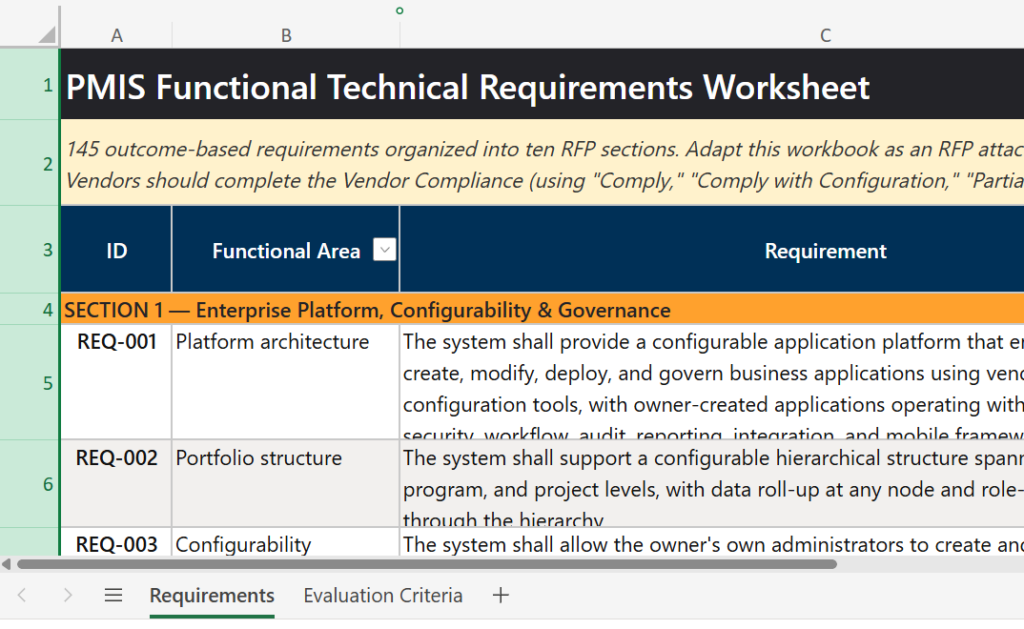The height and width of the screenshot is (629, 1024).
Task: Select row 3 header
Action: (x=29, y=250)
